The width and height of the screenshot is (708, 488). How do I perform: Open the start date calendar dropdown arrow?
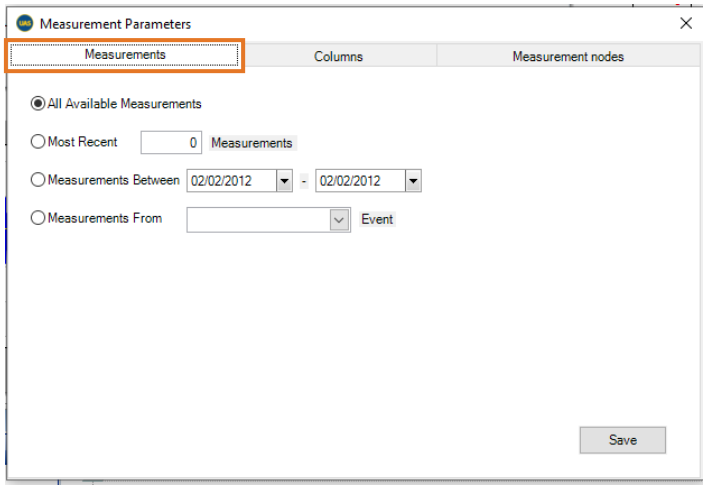click(x=284, y=181)
